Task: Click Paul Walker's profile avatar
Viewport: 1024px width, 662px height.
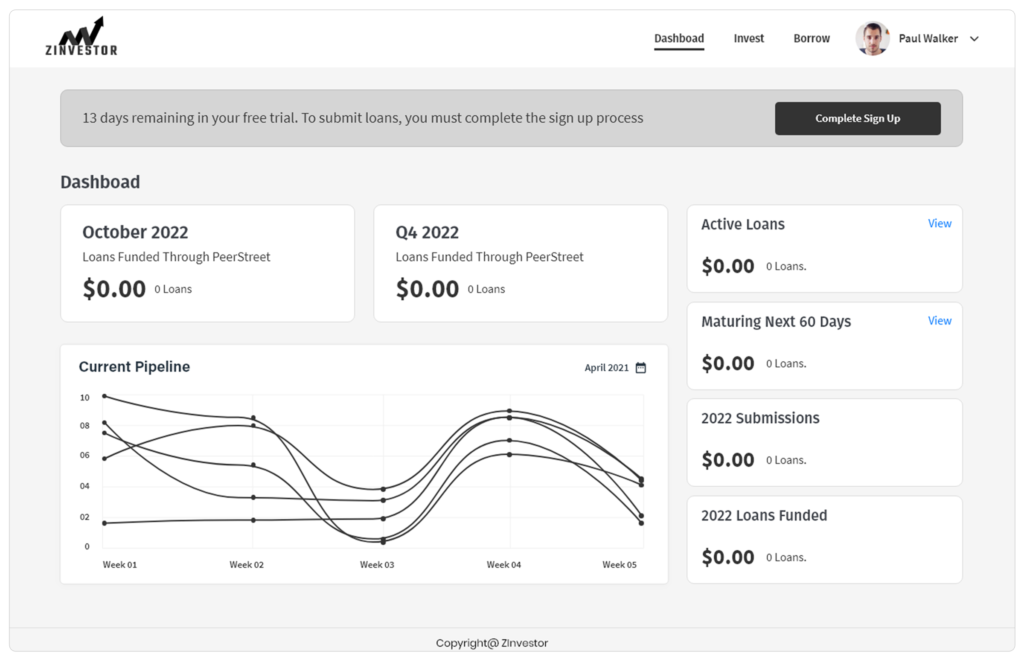Action: 872,39
